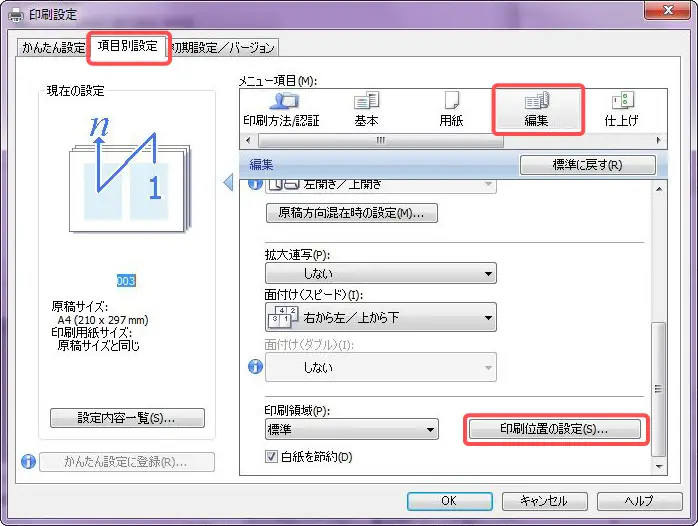Click left arrow of menu item scrollbar
Viewport: 698px width, 526px height.
coord(248,141)
